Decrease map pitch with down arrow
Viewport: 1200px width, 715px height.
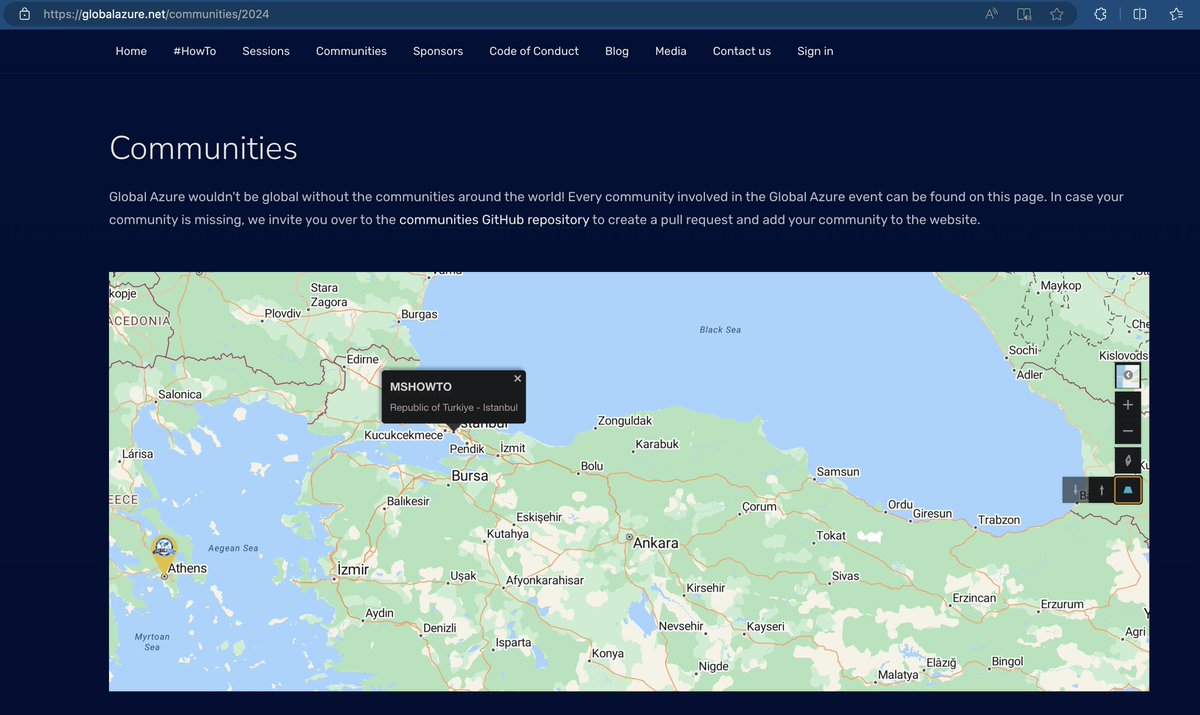click(1076, 490)
